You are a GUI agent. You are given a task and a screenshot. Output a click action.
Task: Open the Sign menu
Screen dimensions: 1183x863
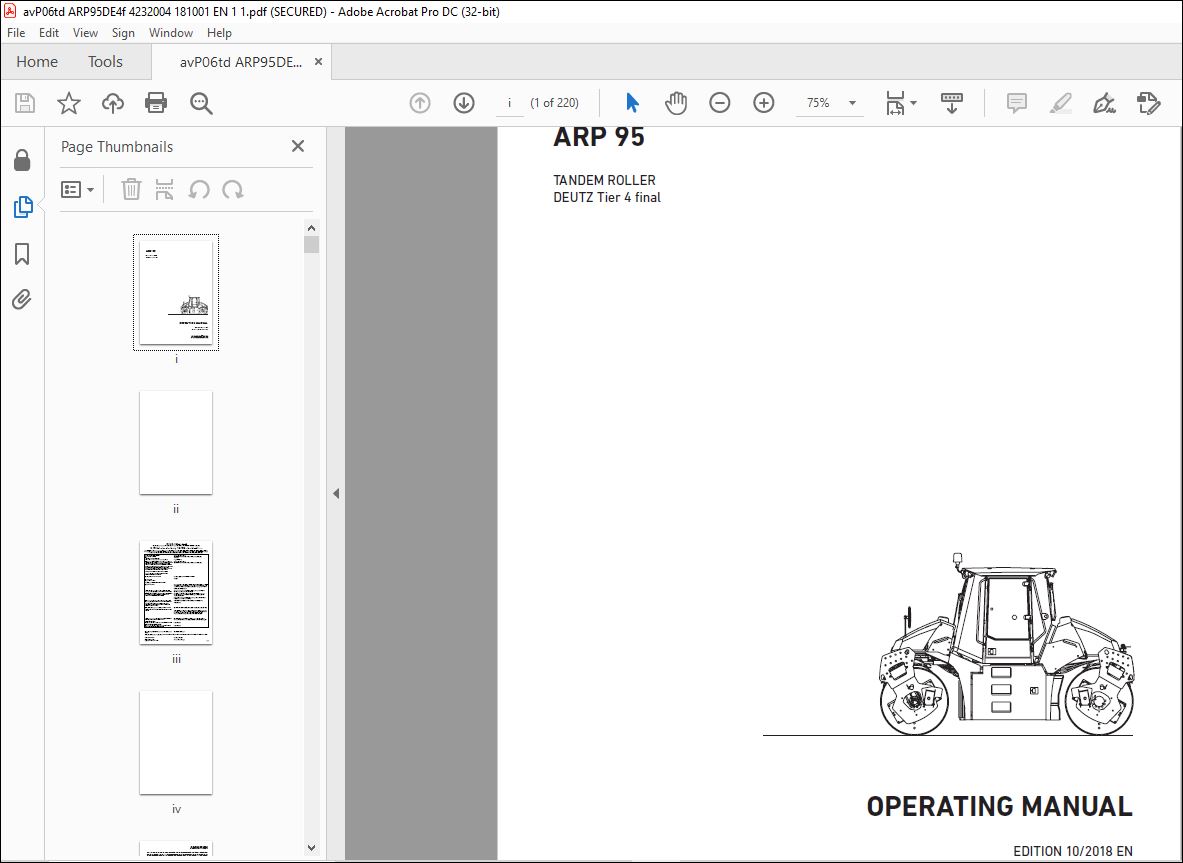123,32
